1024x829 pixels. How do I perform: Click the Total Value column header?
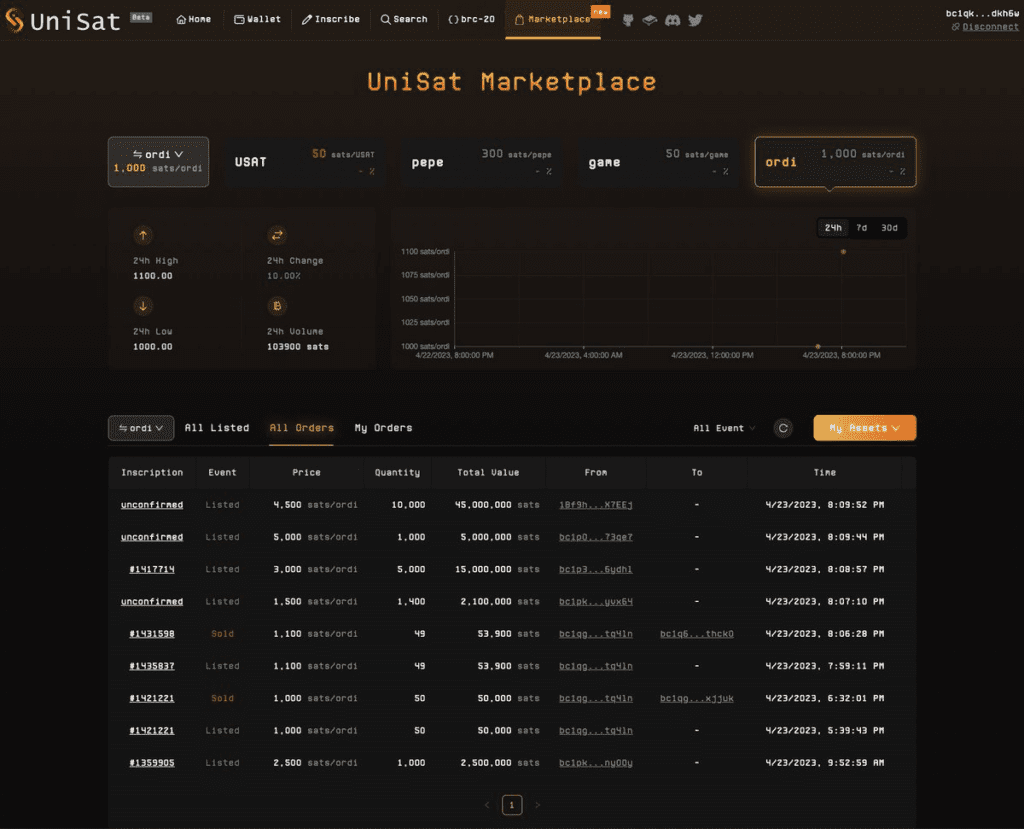488,472
